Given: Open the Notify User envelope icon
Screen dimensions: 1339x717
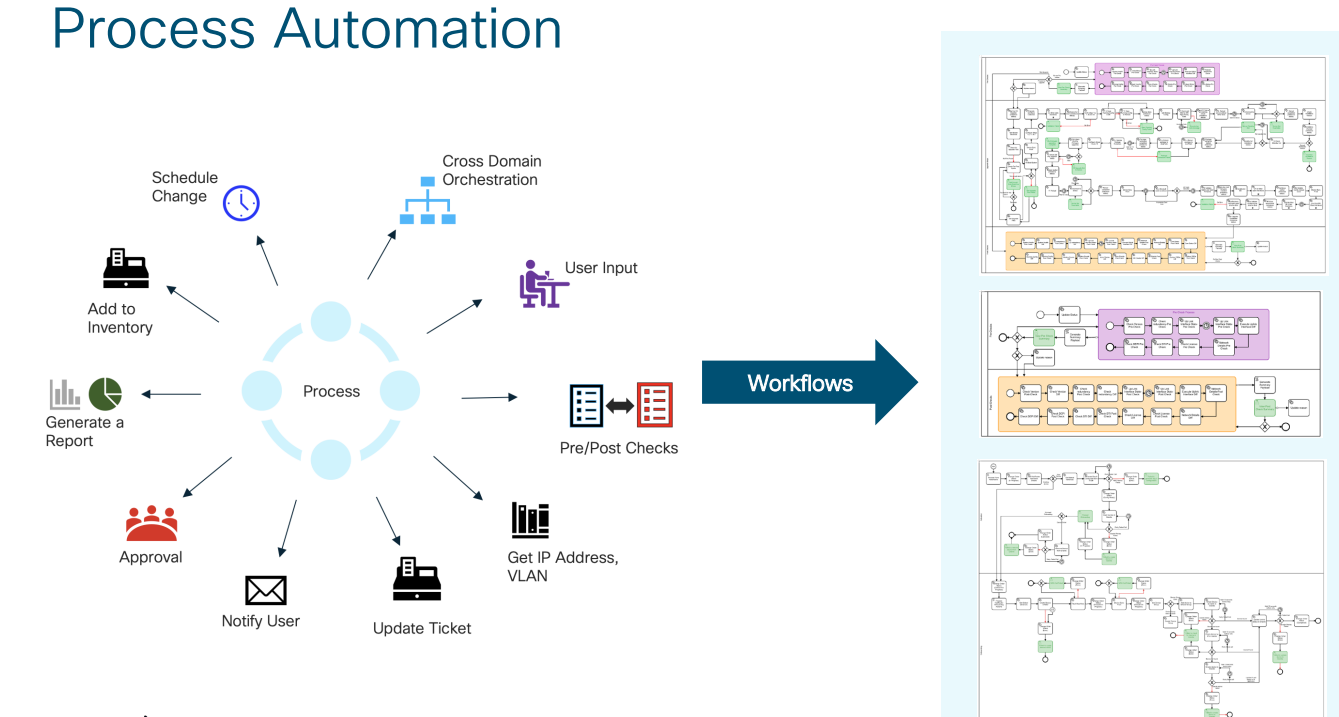Looking at the screenshot, I should (x=266, y=590).
